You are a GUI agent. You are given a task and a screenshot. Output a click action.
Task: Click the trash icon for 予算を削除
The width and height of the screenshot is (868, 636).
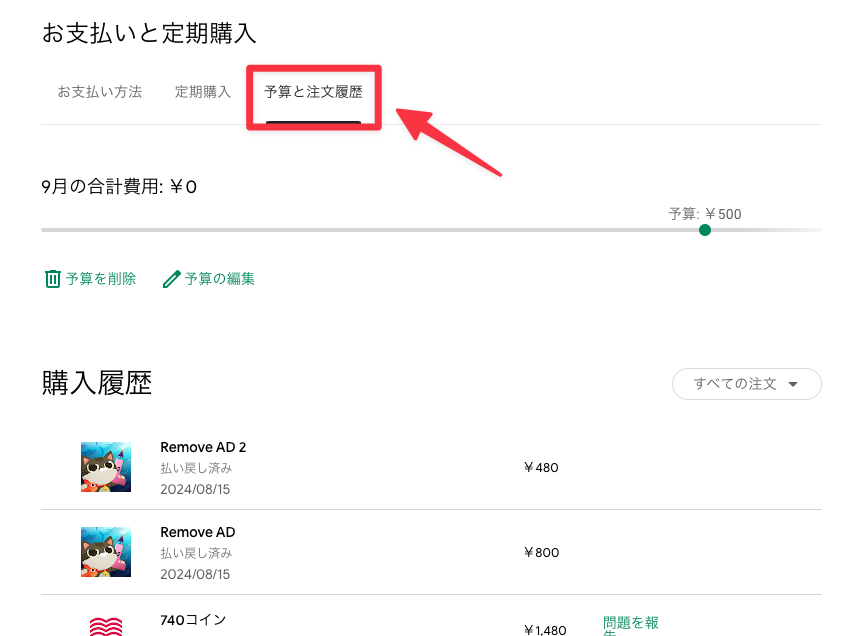point(53,278)
